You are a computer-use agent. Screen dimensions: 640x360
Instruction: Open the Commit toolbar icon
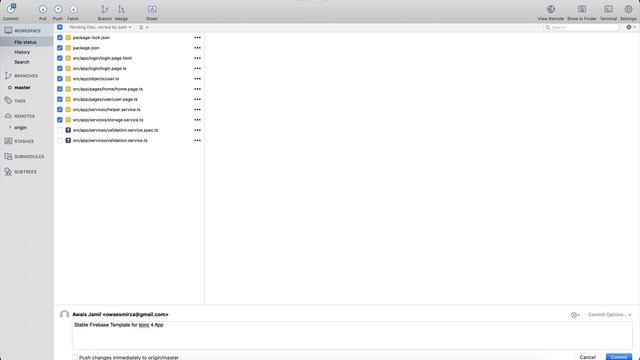pyautogui.click(x=11, y=9)
